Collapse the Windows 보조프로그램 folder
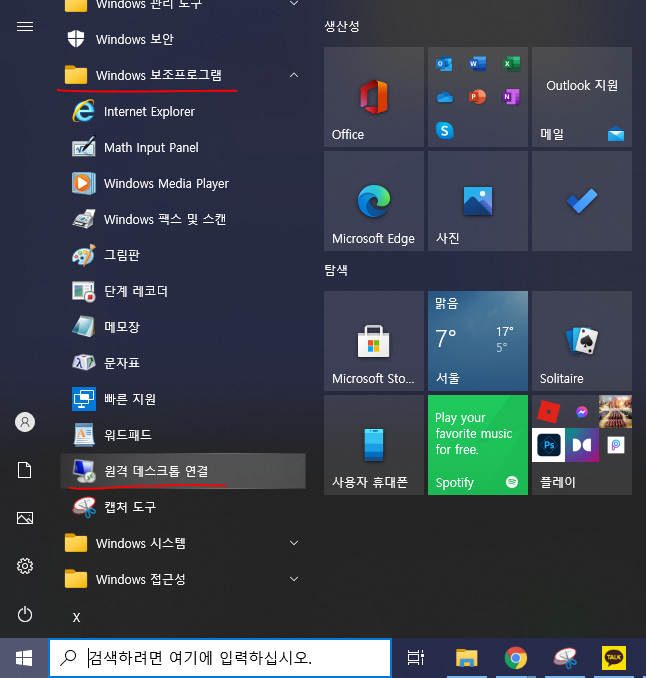This screenshot has height=678, width=646. coord(294,75)
